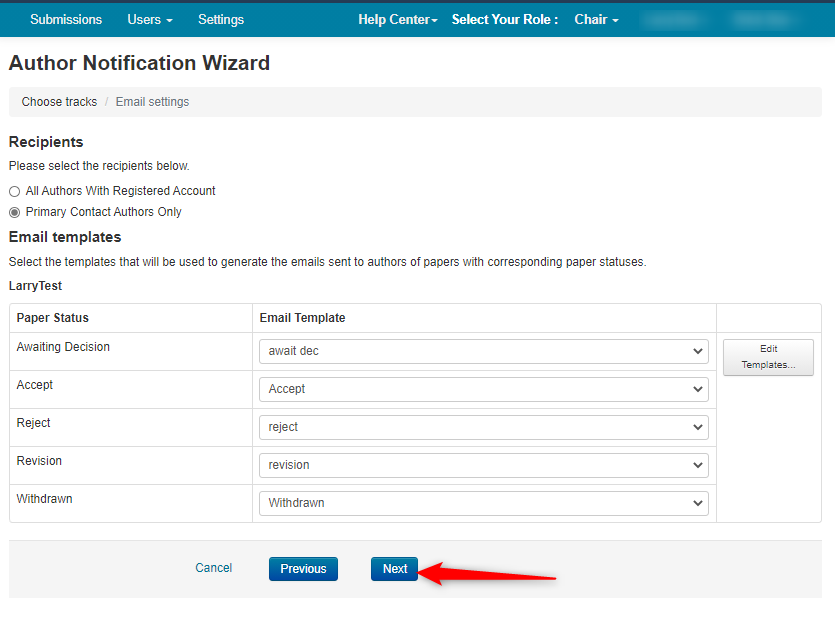Expand the Users menu
Viewport: 835px width, 622px height.
click(150, 20)
